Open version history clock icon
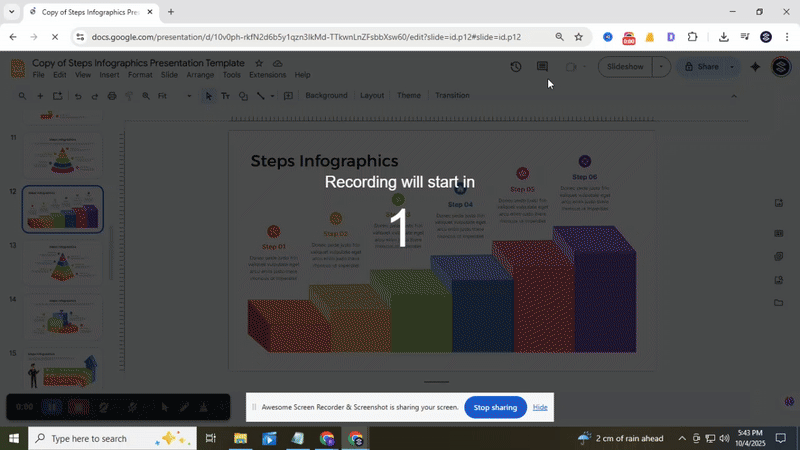This screenshot has width=800, height=450. pyautogui.click(x=515, y=67)
